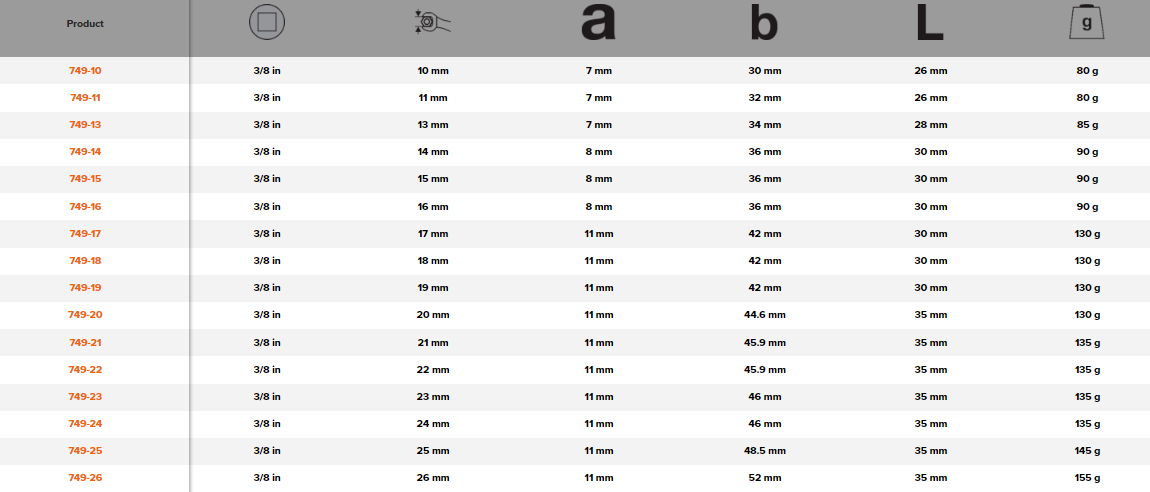Open the 749-26 product link
Screen dimensions: 1150x492
click(85, 478)
